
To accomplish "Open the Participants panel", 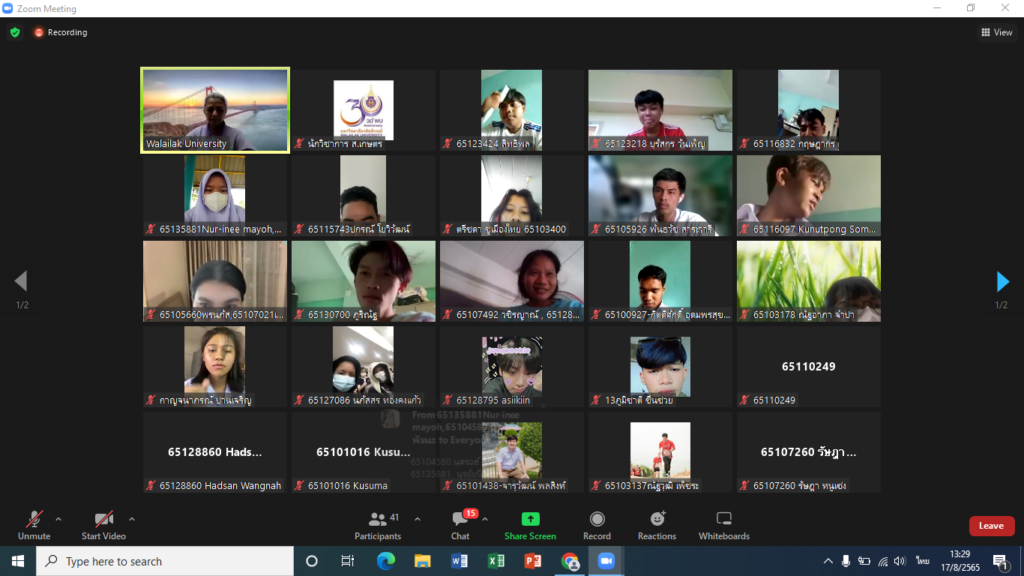I will (378, 524).
